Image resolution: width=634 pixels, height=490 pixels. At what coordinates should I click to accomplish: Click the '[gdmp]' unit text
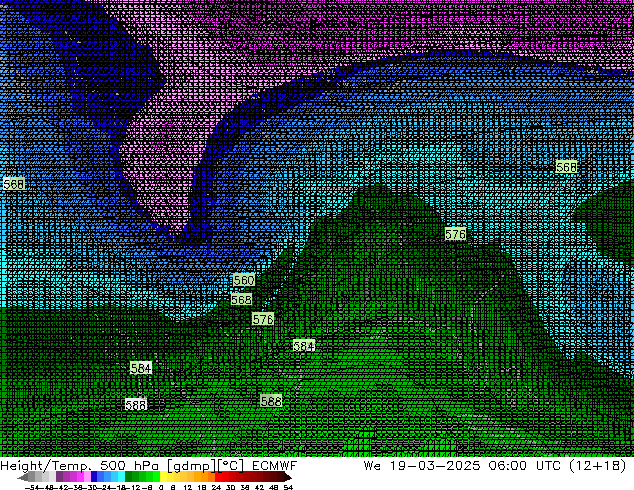[x=191, y=466]
